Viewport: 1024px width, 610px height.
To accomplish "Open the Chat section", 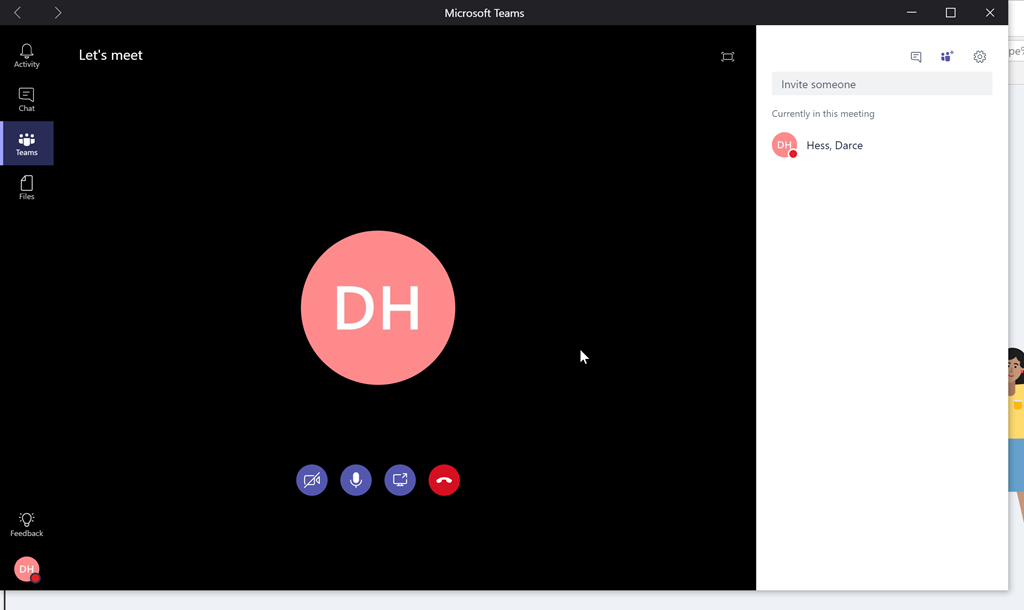I will (27, 100).
